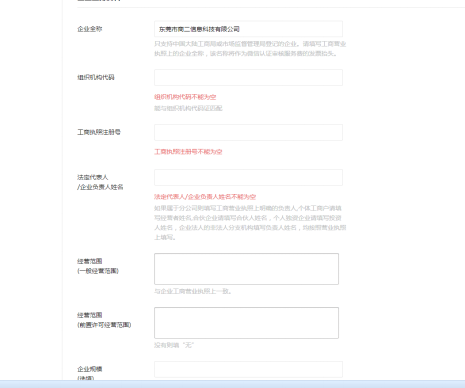Click the (前置许可经营范围) label text
The image size is (465, 388).
[x=104, y=325]
